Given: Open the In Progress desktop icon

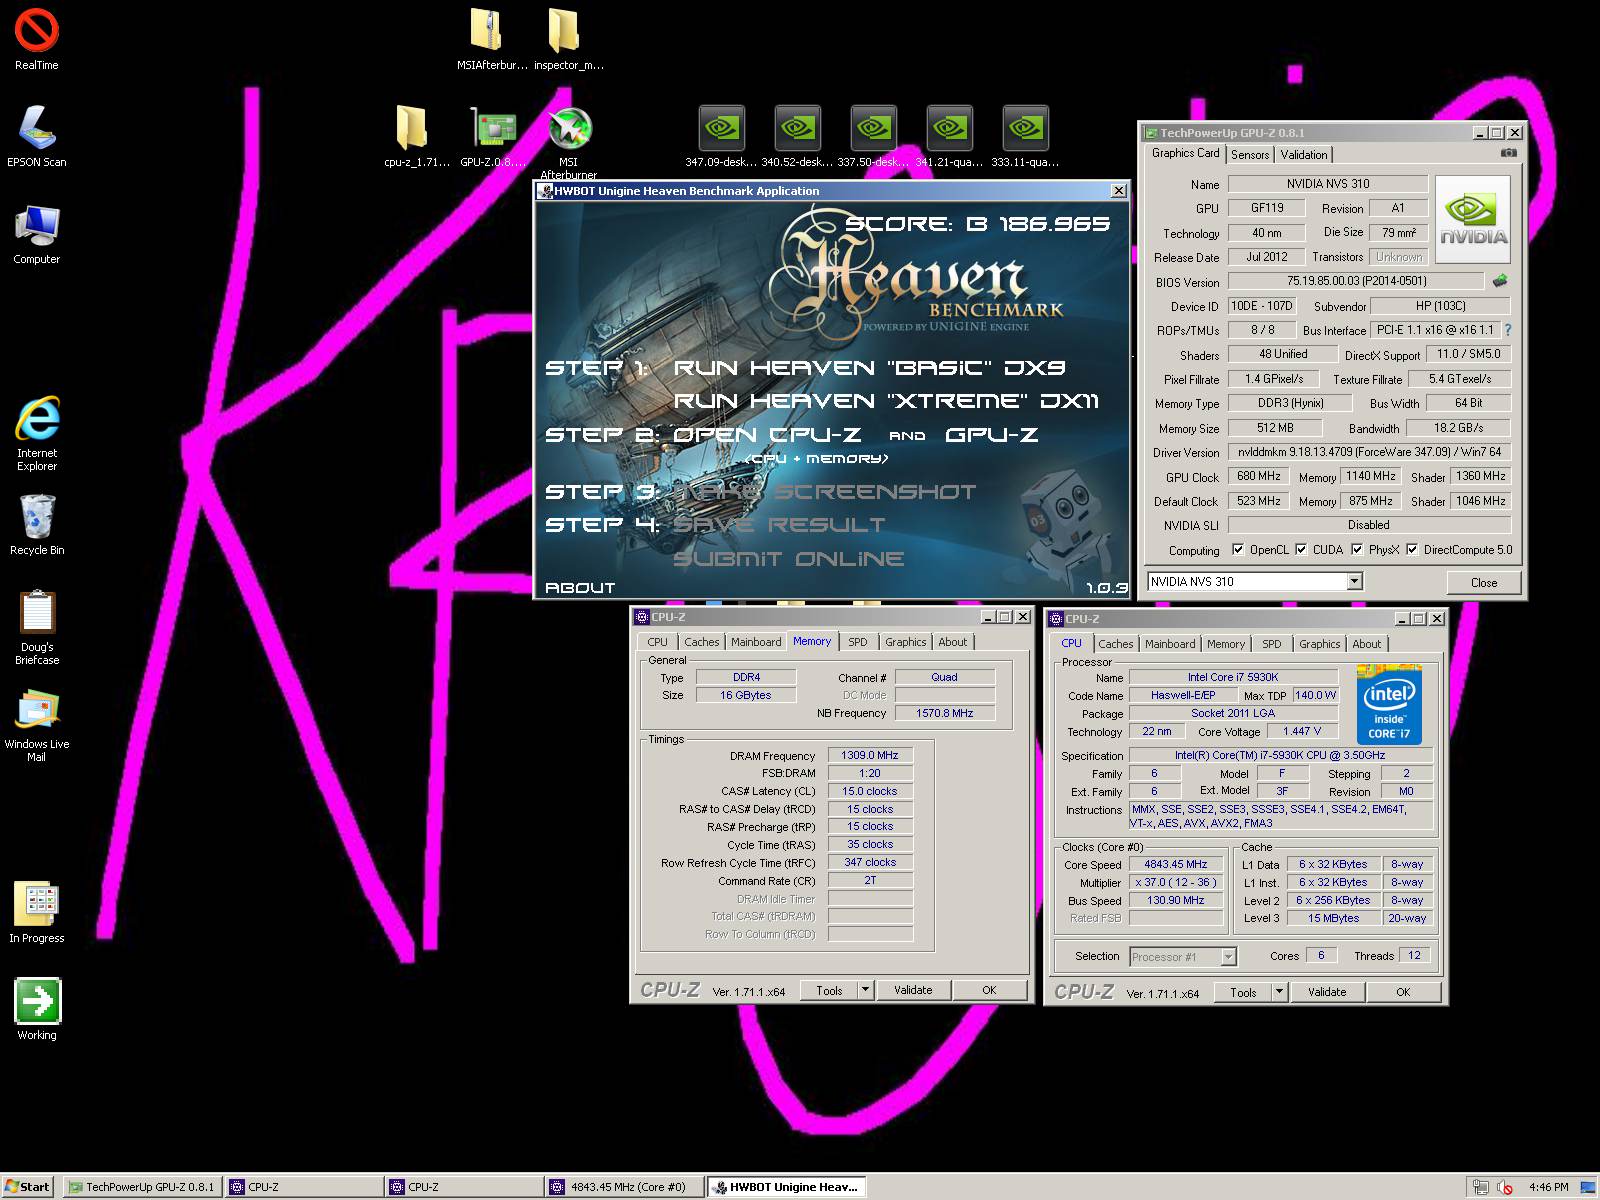Looking at the screenshot, I should [36, 912].
